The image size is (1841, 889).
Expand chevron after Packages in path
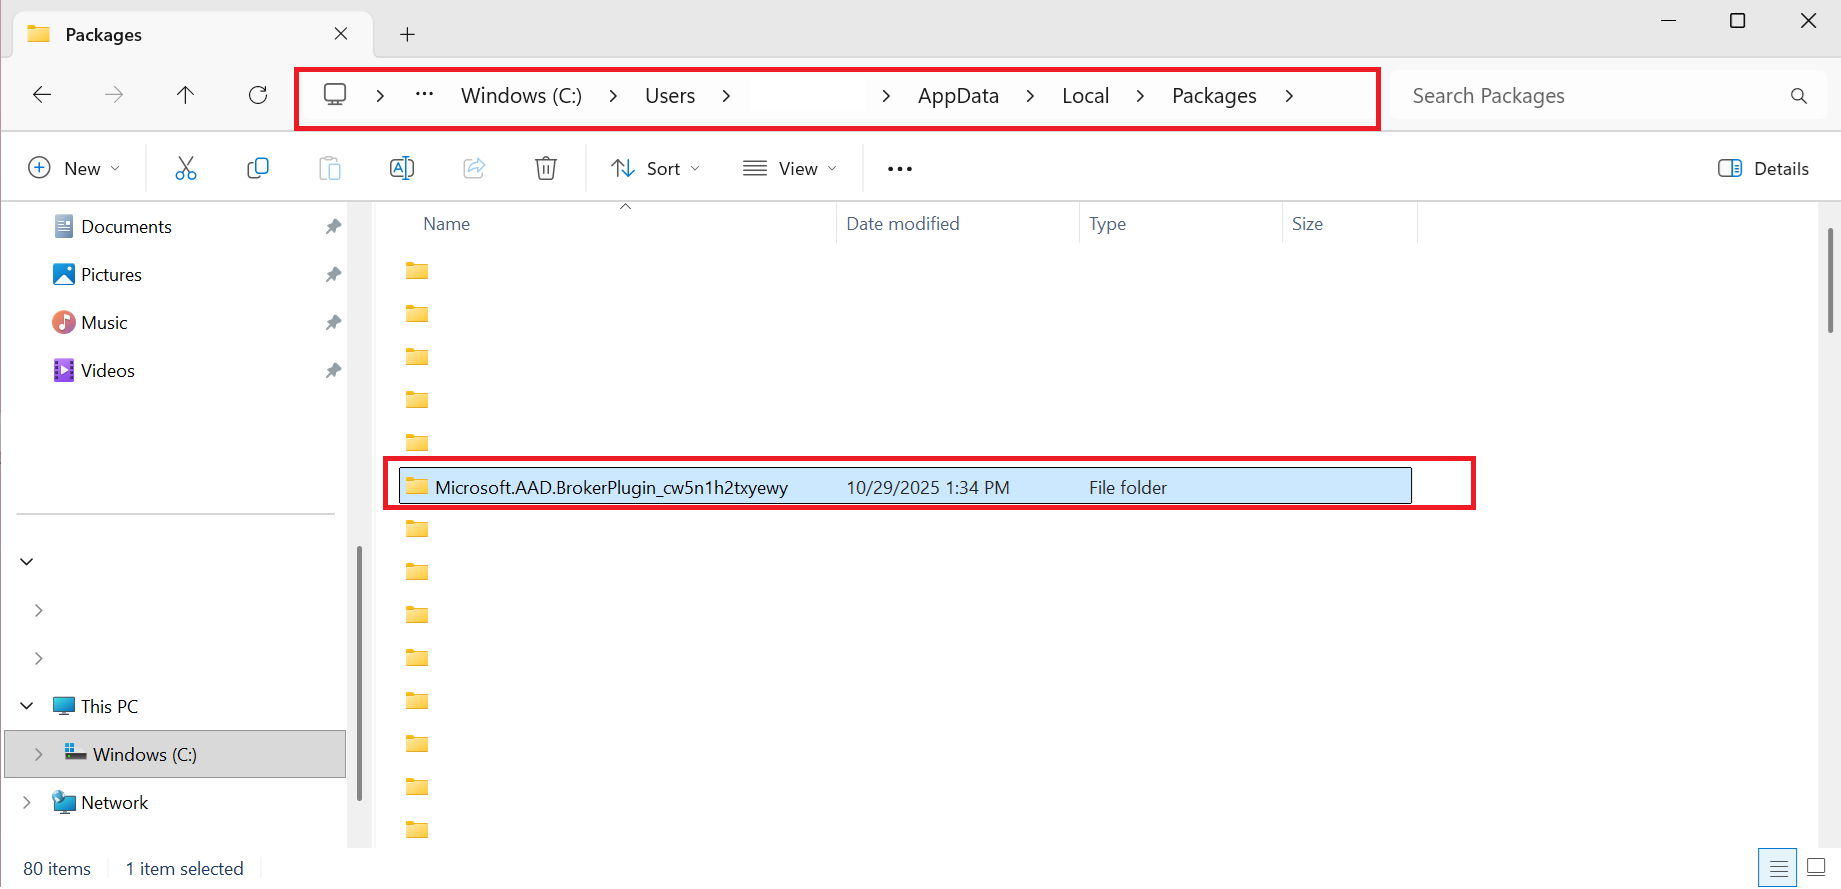[x=1289, y=96]
